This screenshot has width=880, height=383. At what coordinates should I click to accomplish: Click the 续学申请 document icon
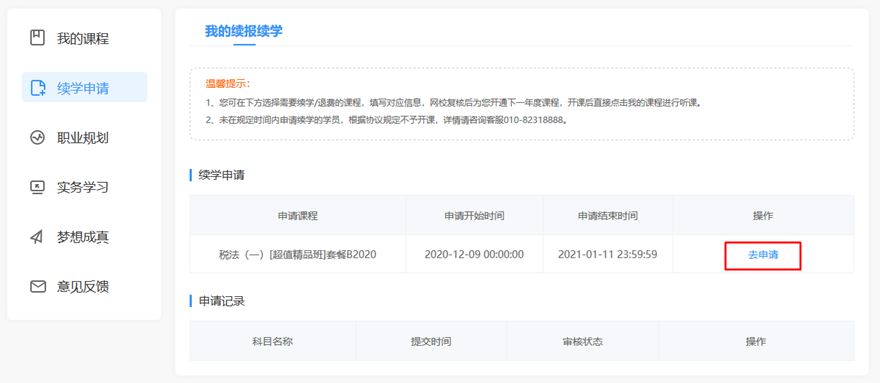pos(37,88)
